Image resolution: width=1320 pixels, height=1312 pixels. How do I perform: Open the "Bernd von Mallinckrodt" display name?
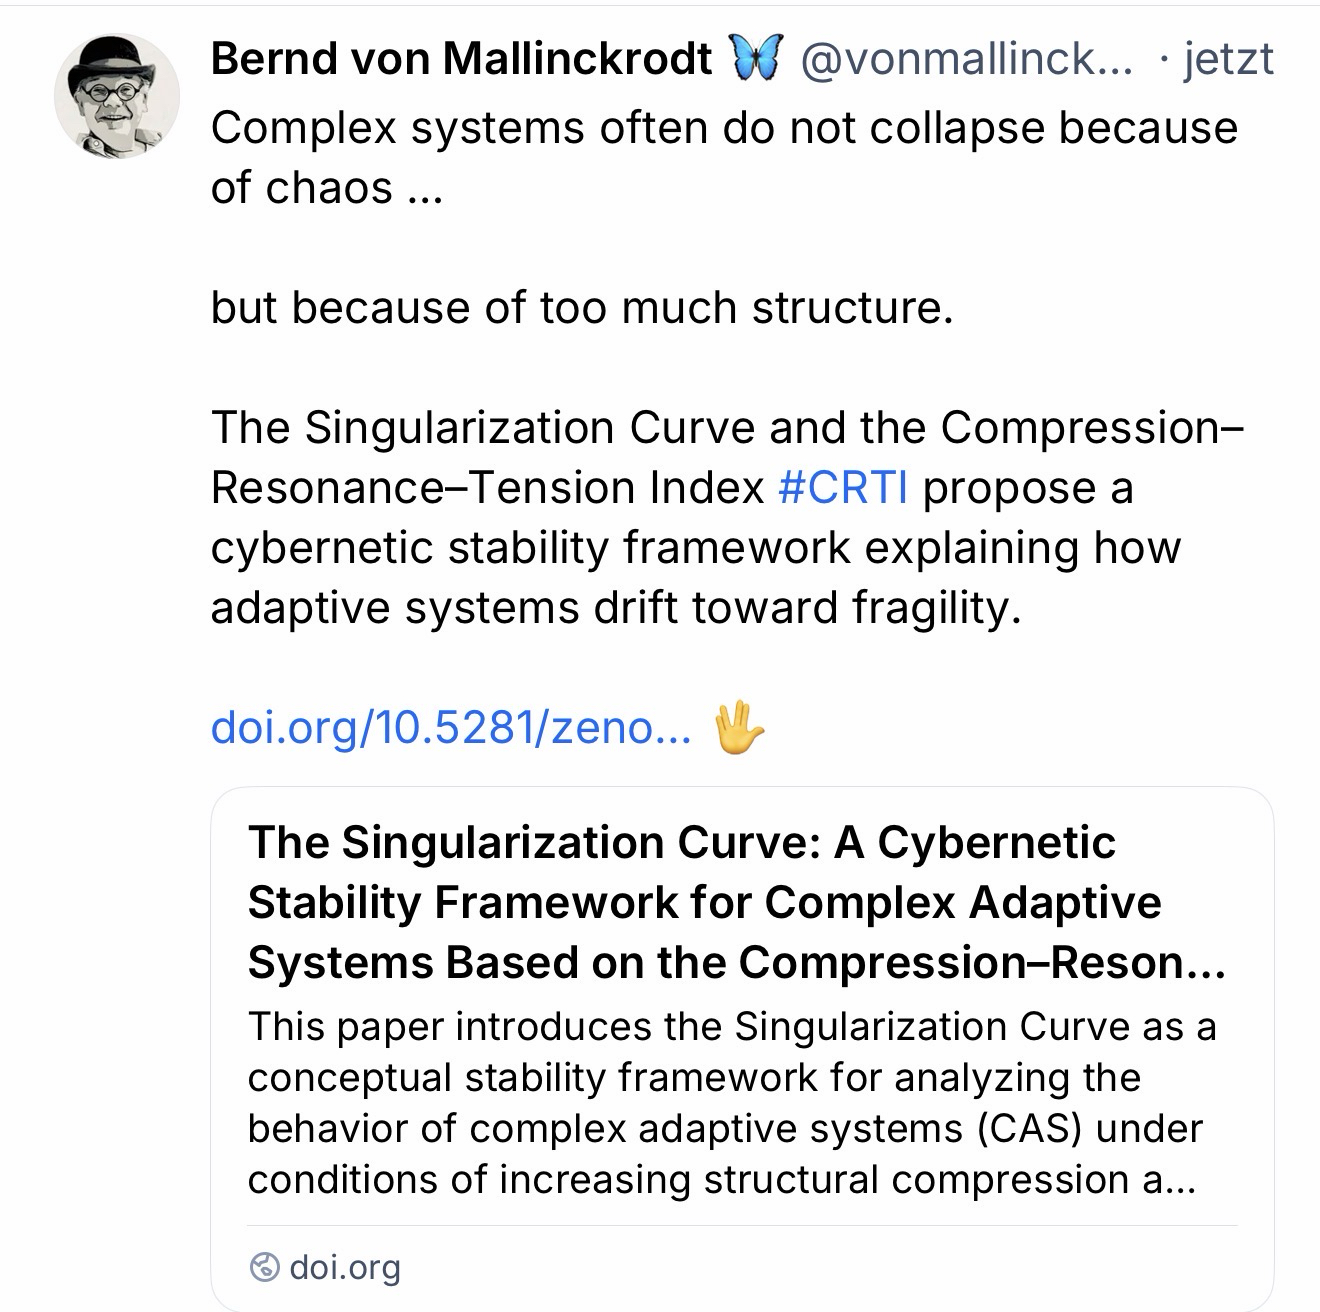coord(461,59)
